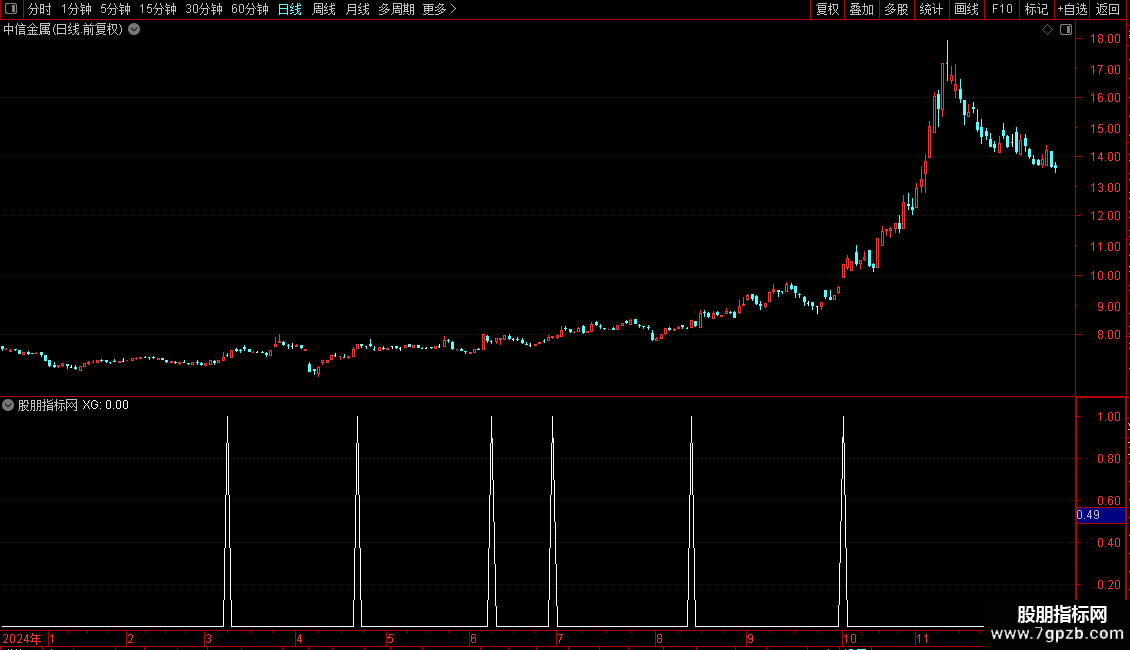
Task: Select the 30分钟 period
Action: click(x=204, y=9)
